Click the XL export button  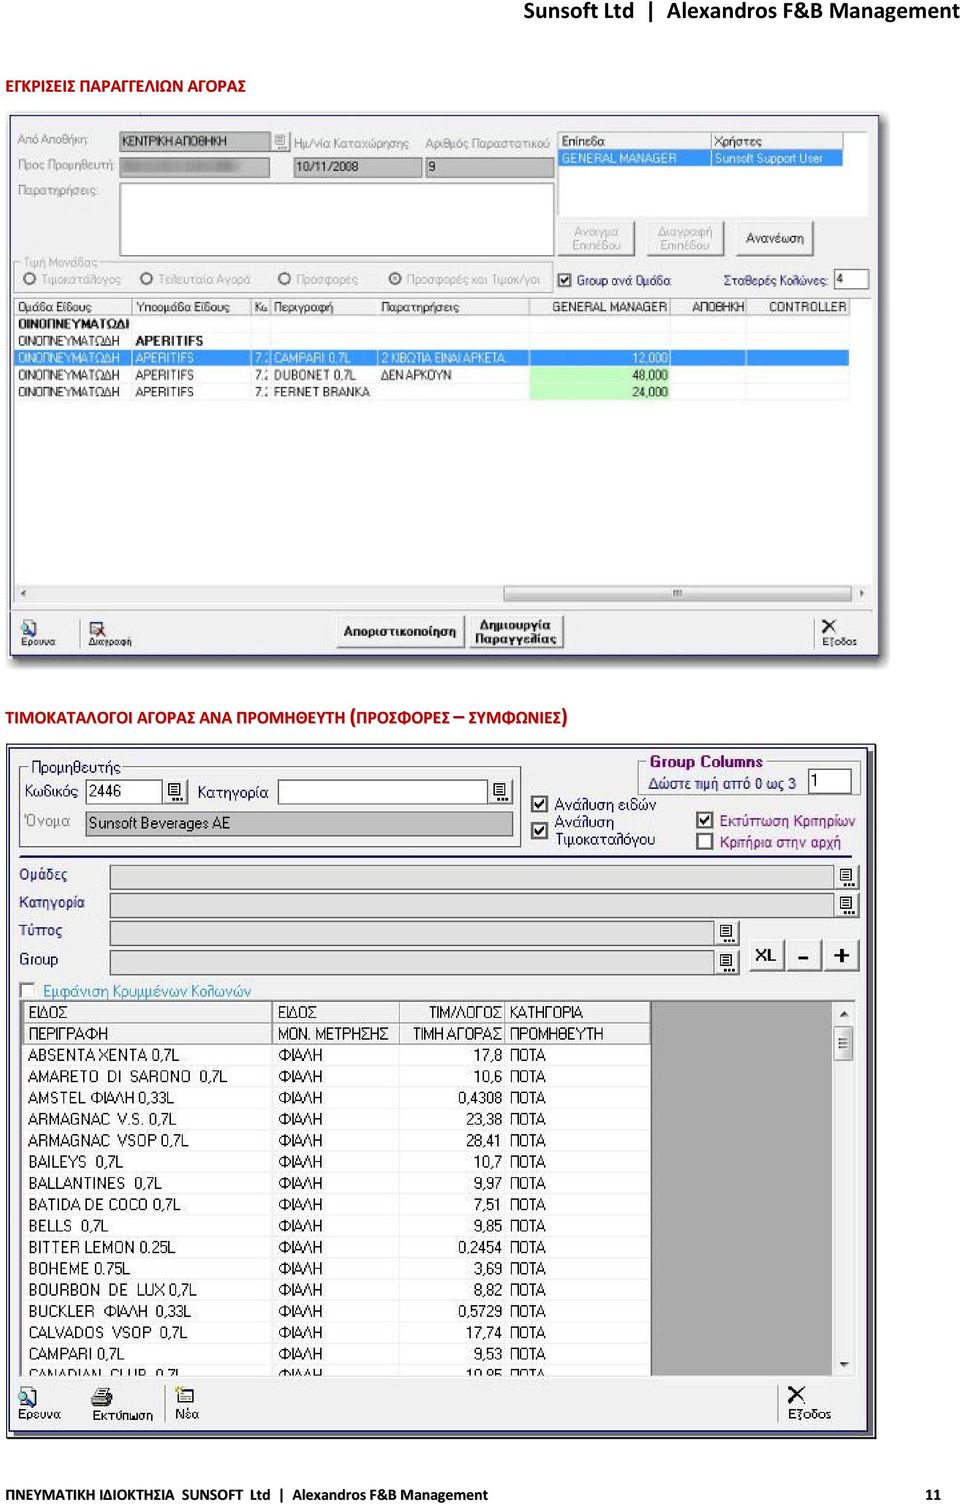coord(766,955)
